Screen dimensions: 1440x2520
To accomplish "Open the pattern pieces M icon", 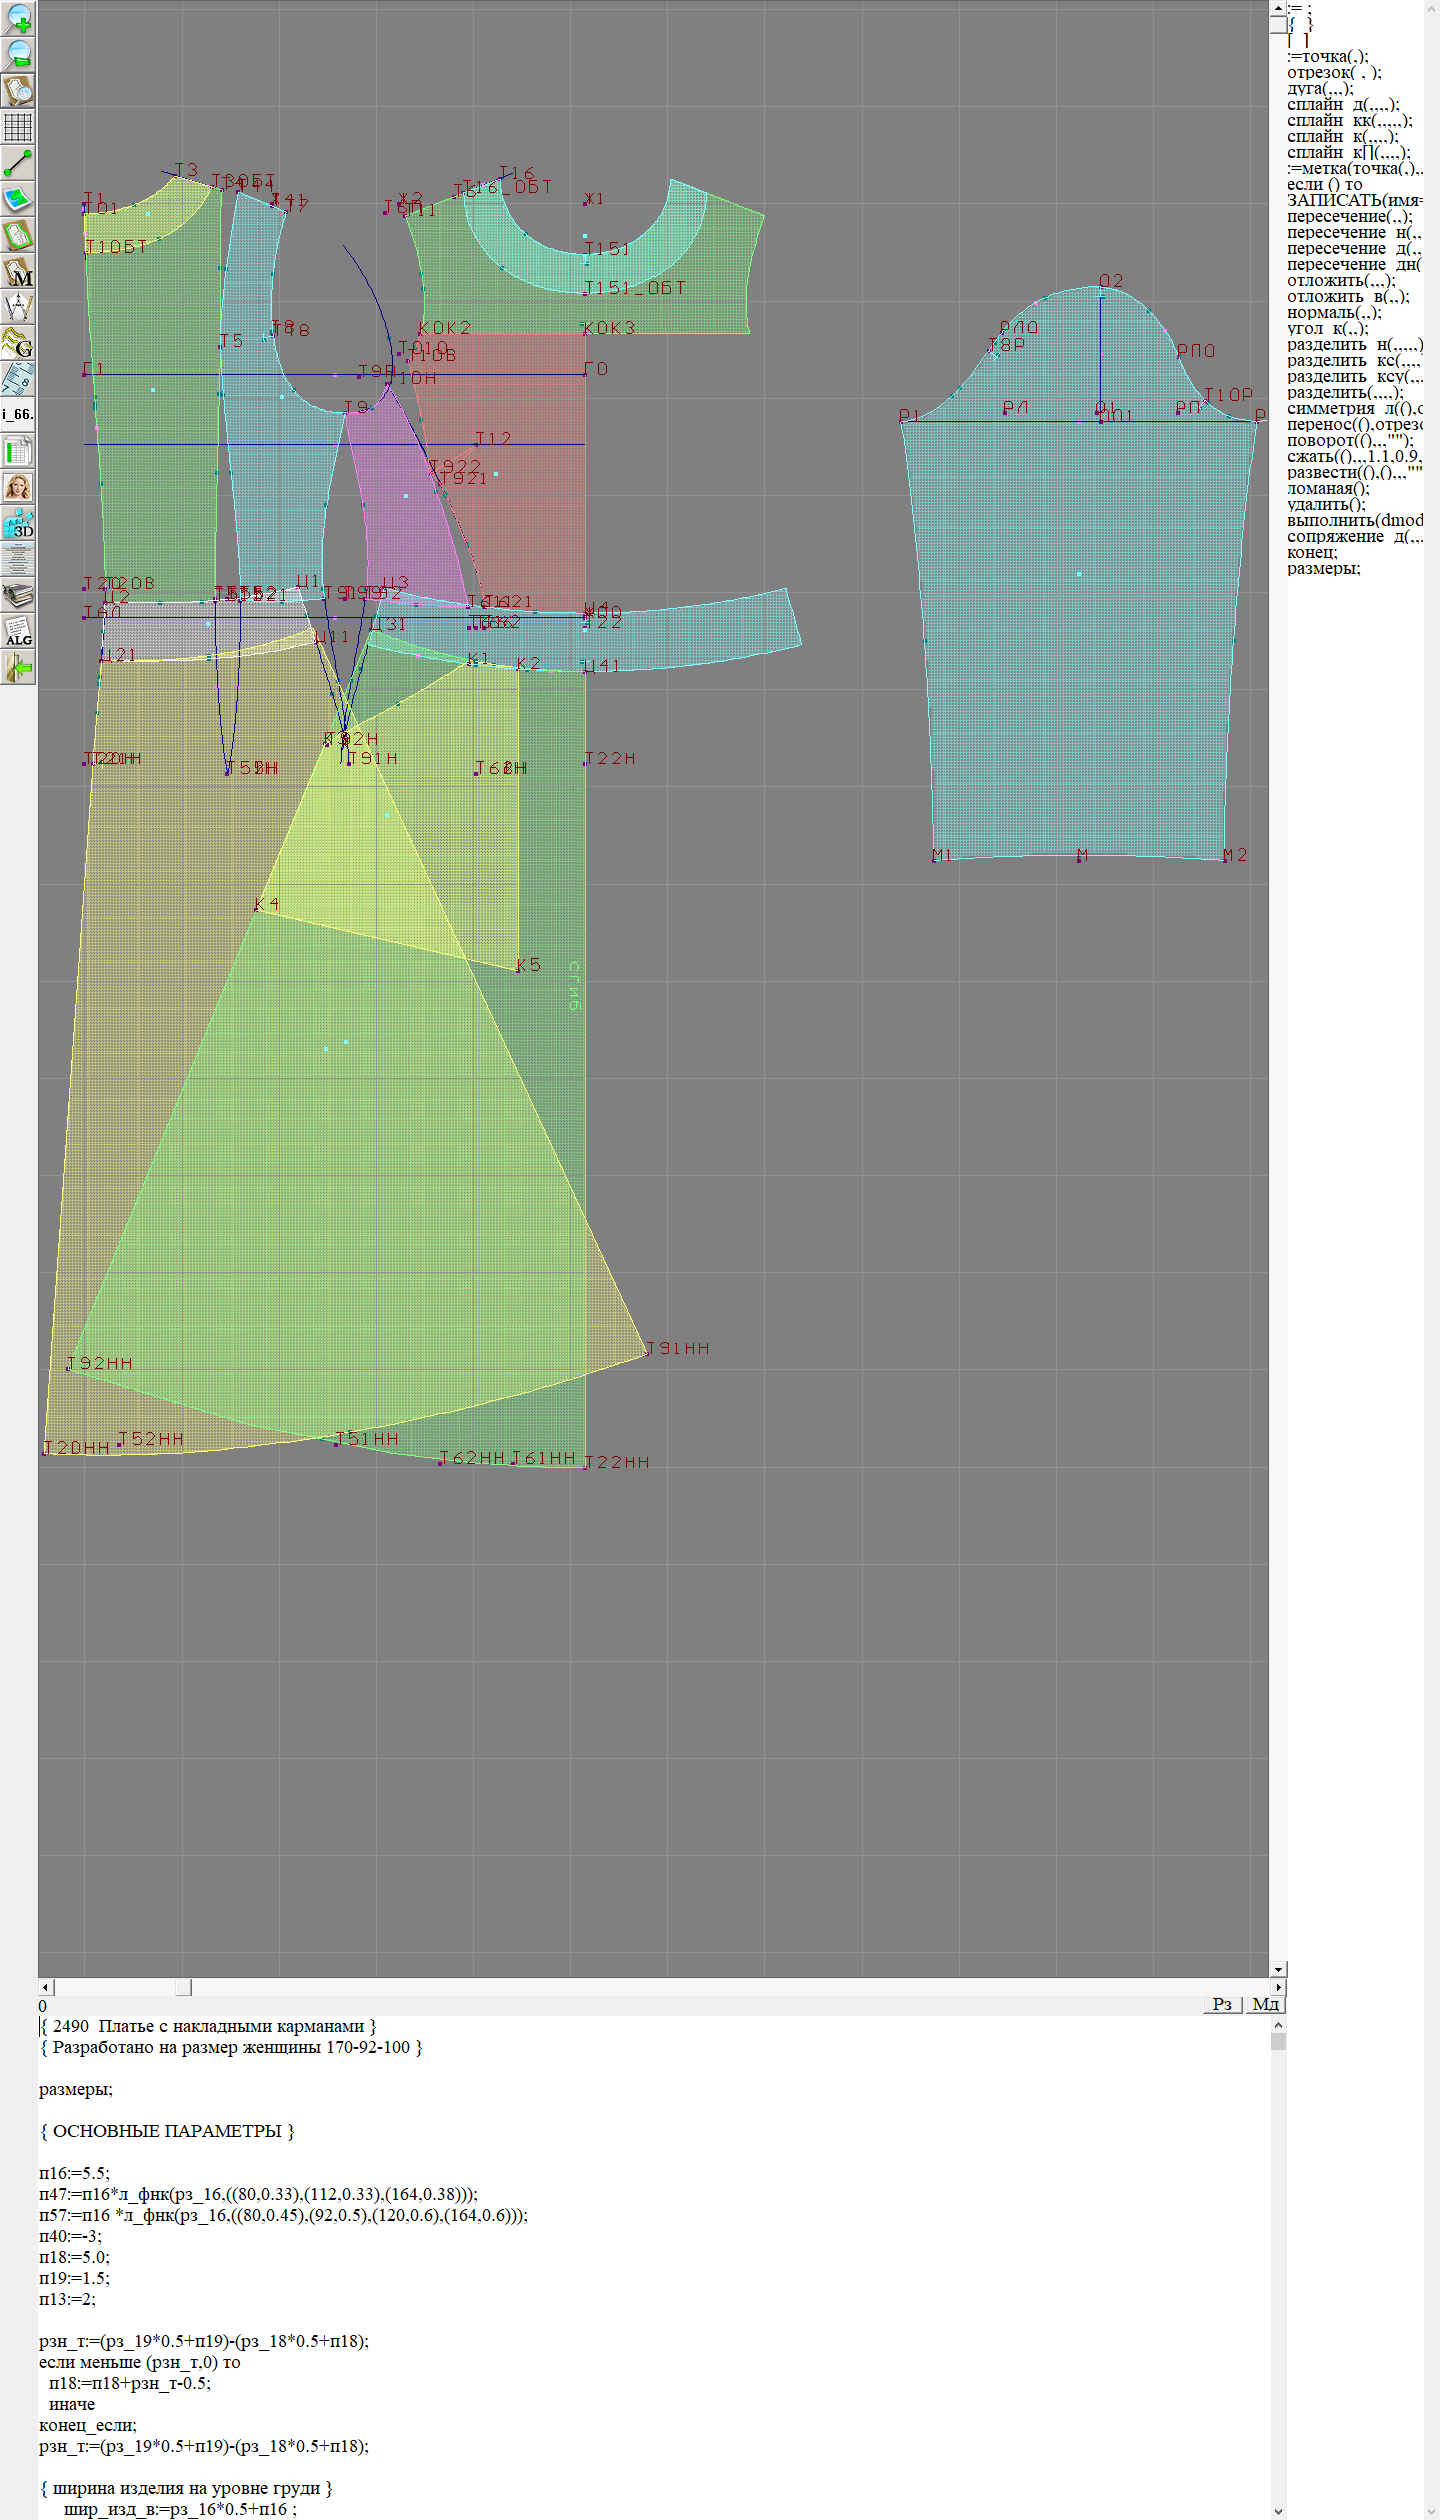I will [18, 272].
